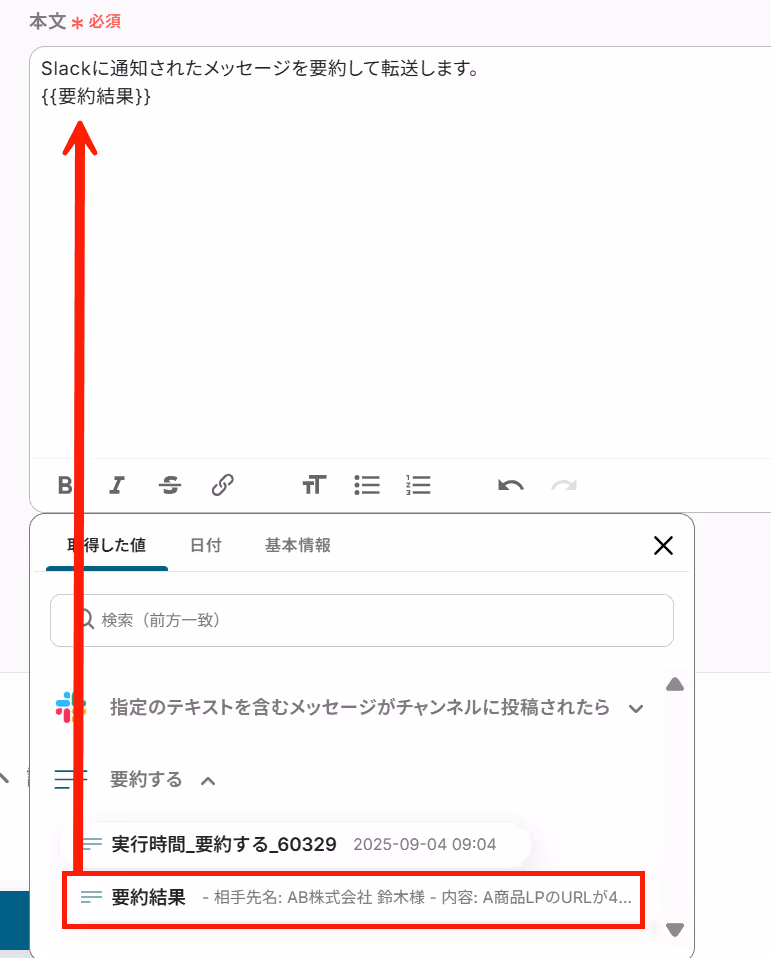Viewport: 771px width, 958px height.
Task: Toggle bold formatting in the editor toolbar
Action: point(65,485)
